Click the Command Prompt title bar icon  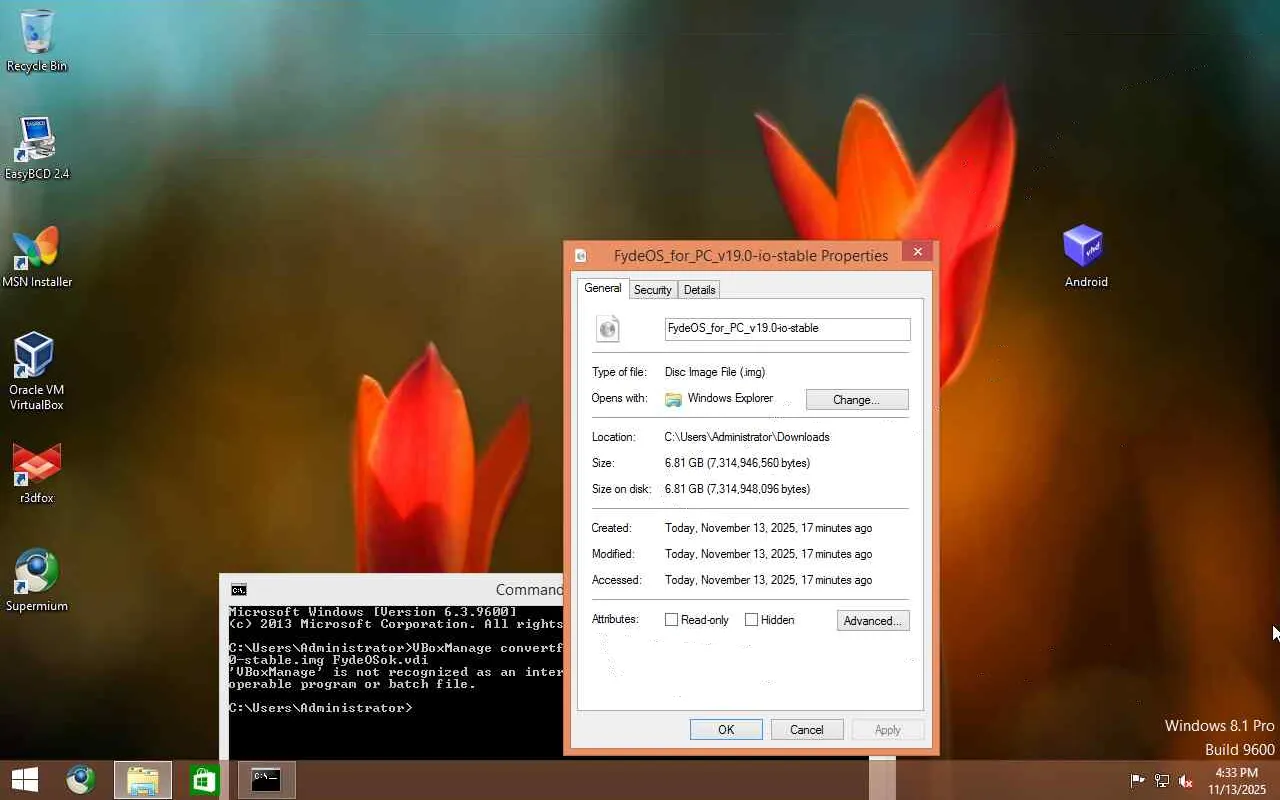tap(238, 590)
